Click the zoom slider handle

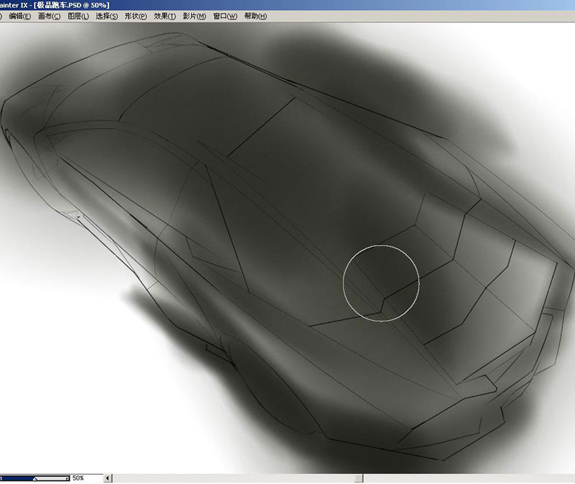click(35, 478)
